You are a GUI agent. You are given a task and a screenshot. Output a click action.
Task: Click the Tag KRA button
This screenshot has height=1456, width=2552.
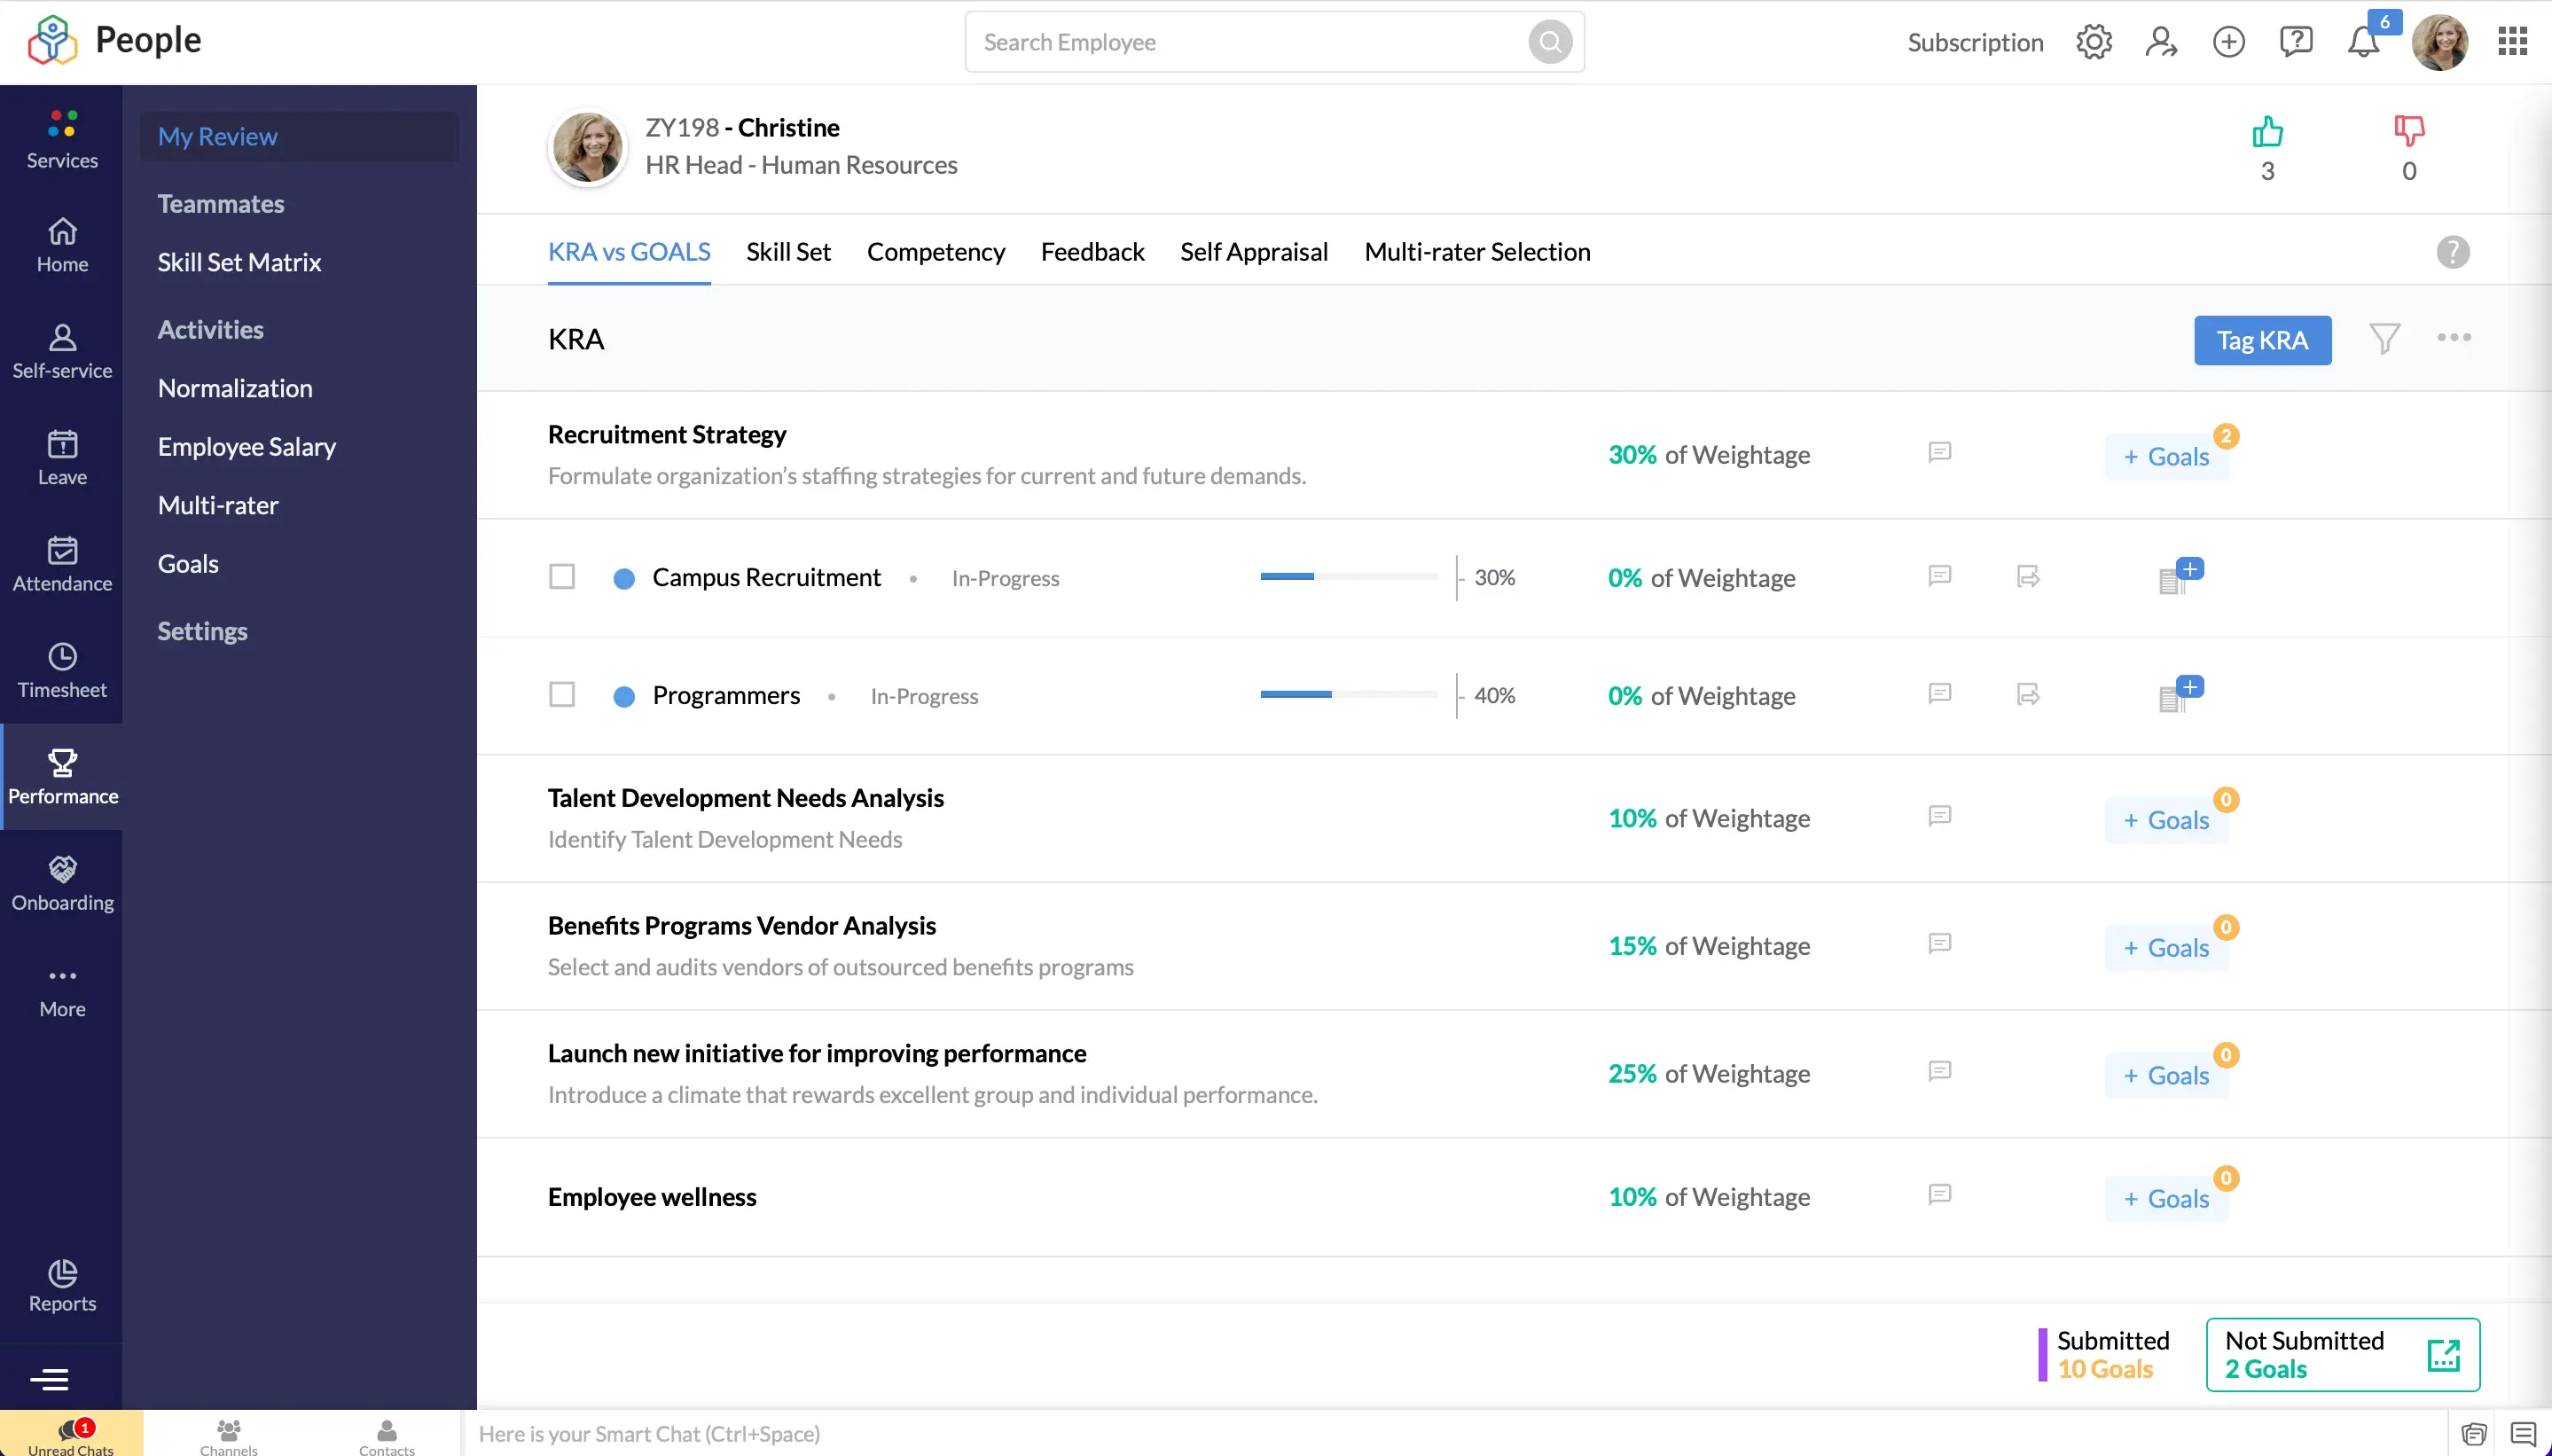(2263, 340)
